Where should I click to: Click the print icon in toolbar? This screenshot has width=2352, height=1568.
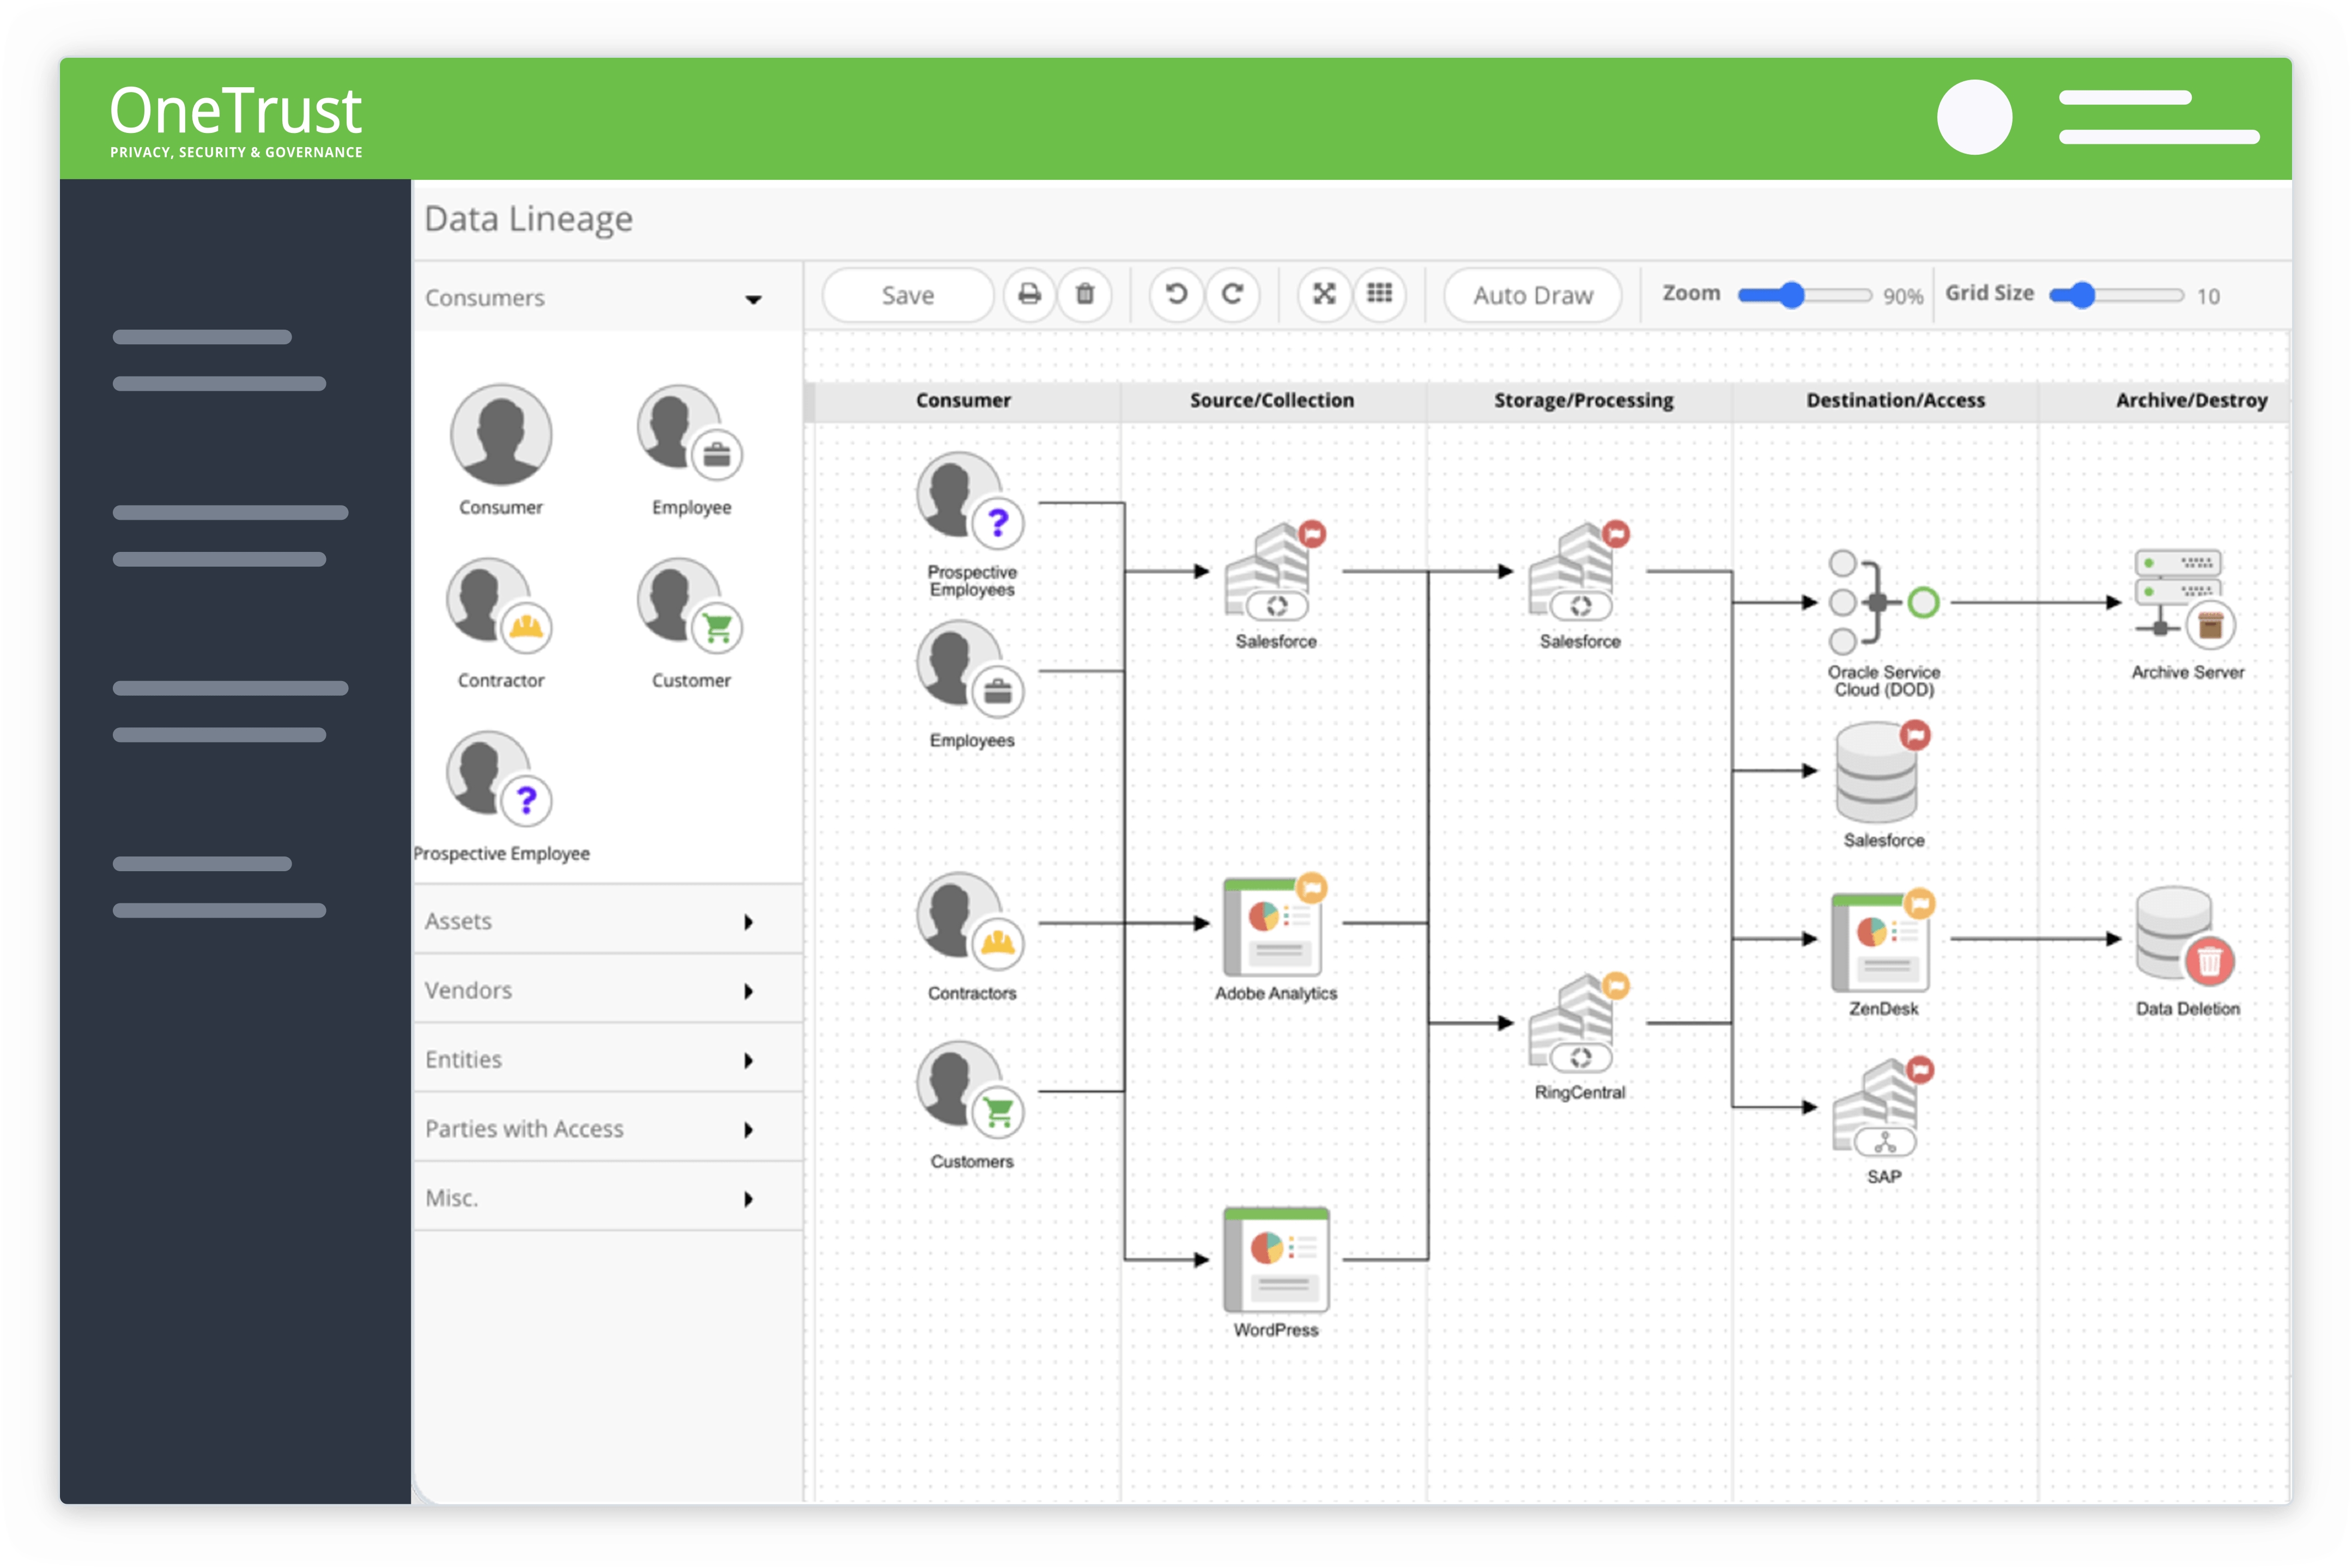(1029, 295)
